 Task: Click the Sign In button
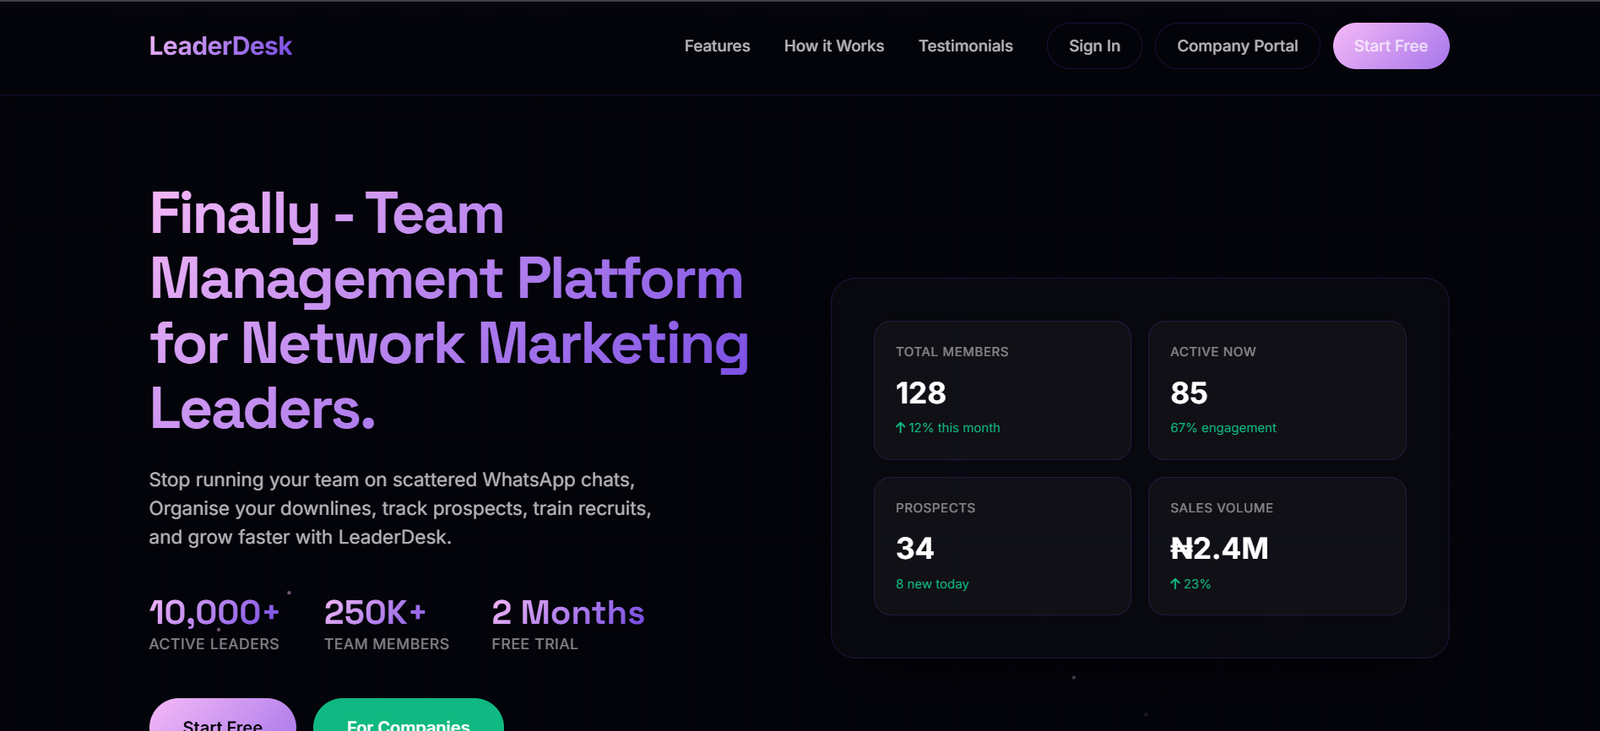click(x=1094, y=46)
